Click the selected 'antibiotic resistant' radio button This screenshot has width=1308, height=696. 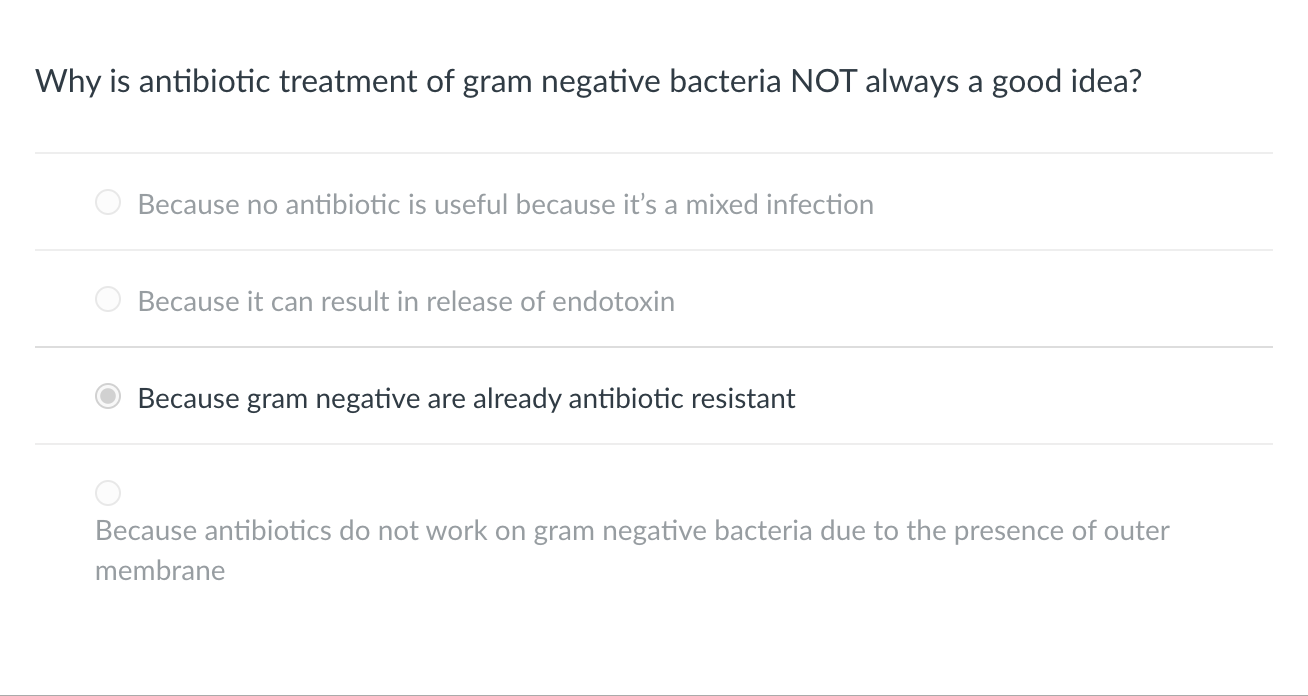[107, 396]
